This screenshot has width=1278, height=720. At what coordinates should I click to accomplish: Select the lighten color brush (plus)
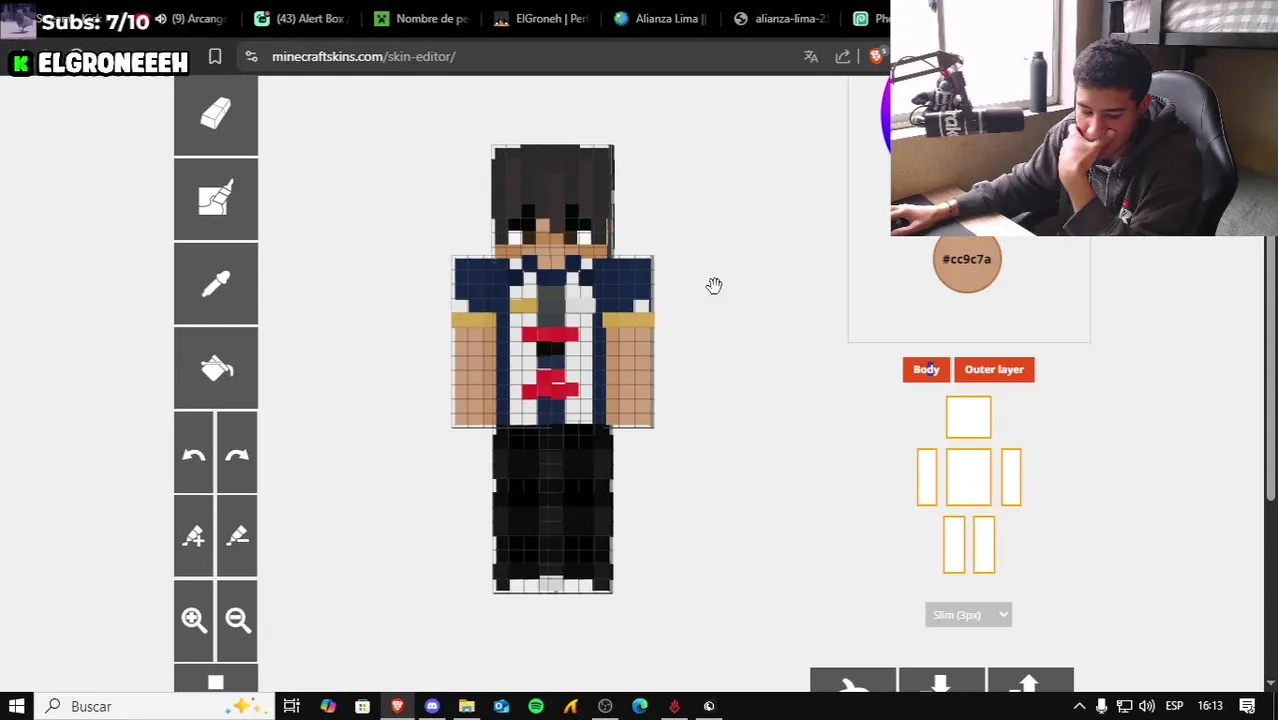[x=194, y=537]
